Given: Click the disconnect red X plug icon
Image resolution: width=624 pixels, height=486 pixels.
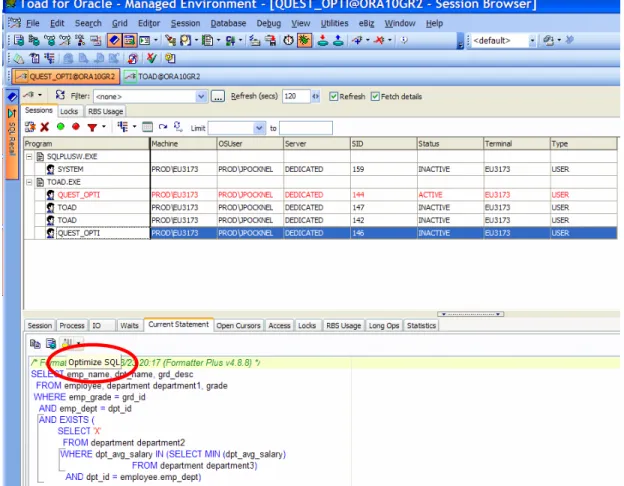Looking at the screenshot, I should coord(380,40).
